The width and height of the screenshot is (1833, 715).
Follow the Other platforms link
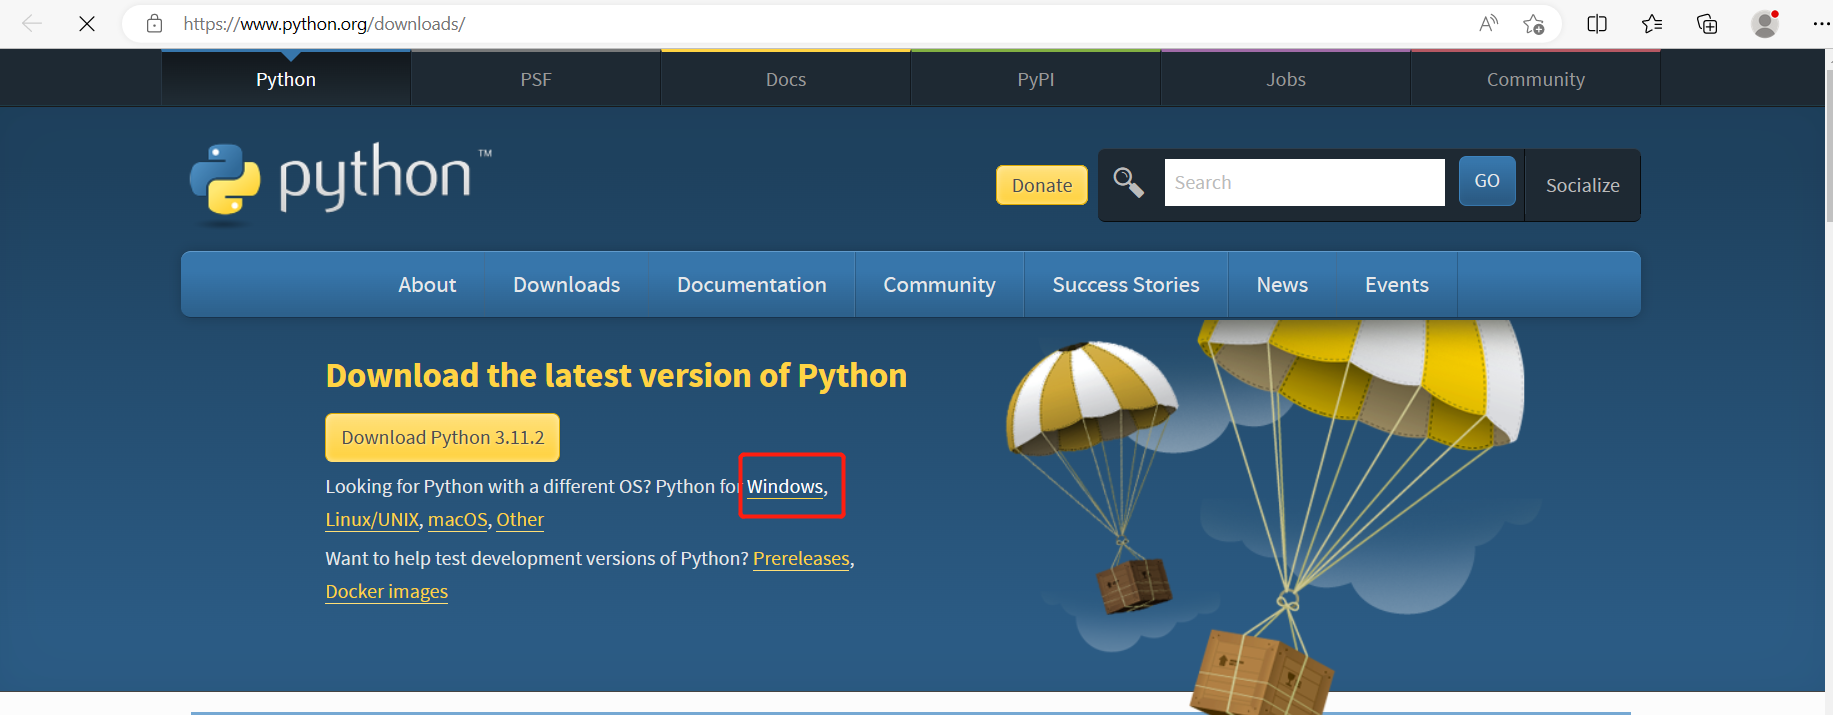point(520,520)
